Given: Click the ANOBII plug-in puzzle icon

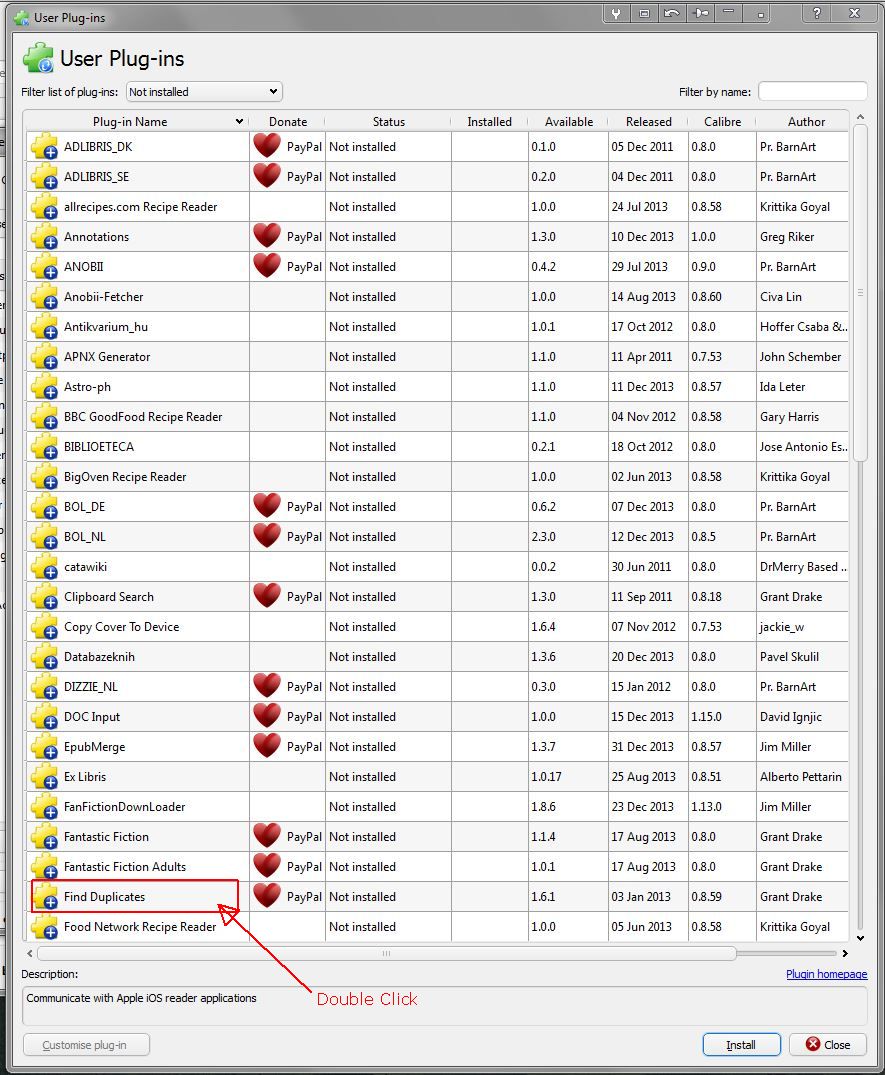Looking at the screenshot, I should (x=44, y=267).
